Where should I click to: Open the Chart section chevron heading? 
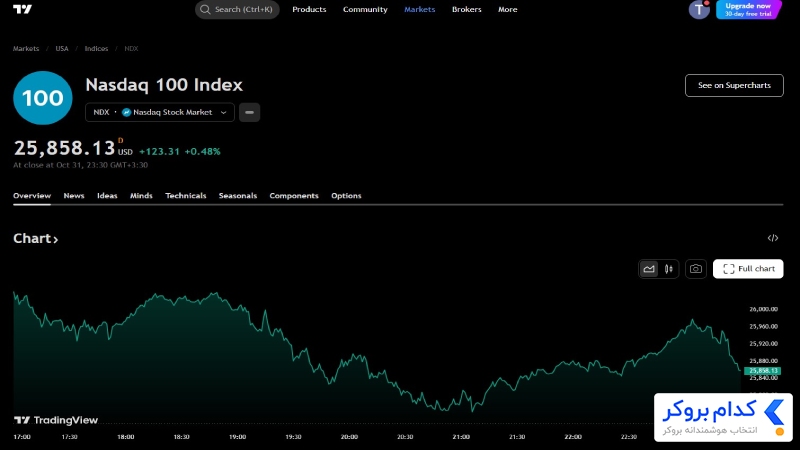(36, 238)
